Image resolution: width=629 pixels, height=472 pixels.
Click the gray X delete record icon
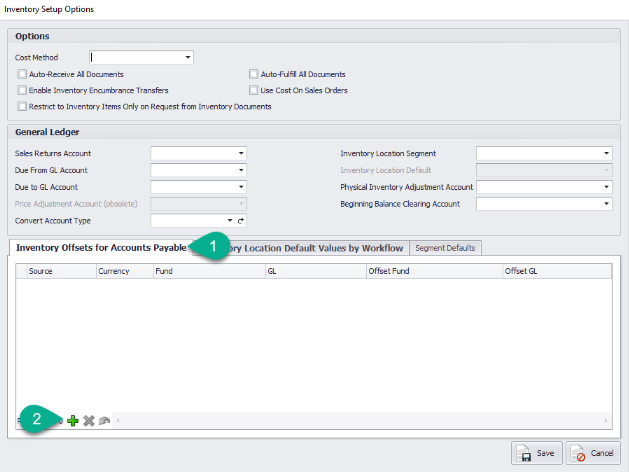click(88, 421)
